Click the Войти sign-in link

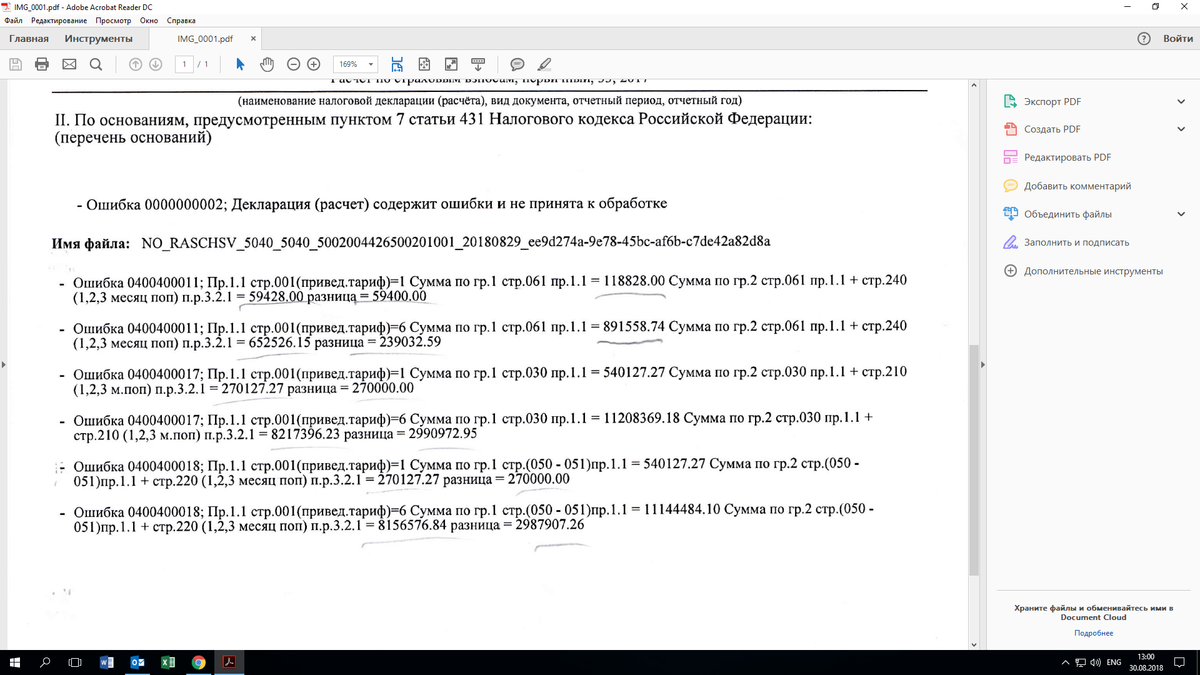[x=1178, y=38]
